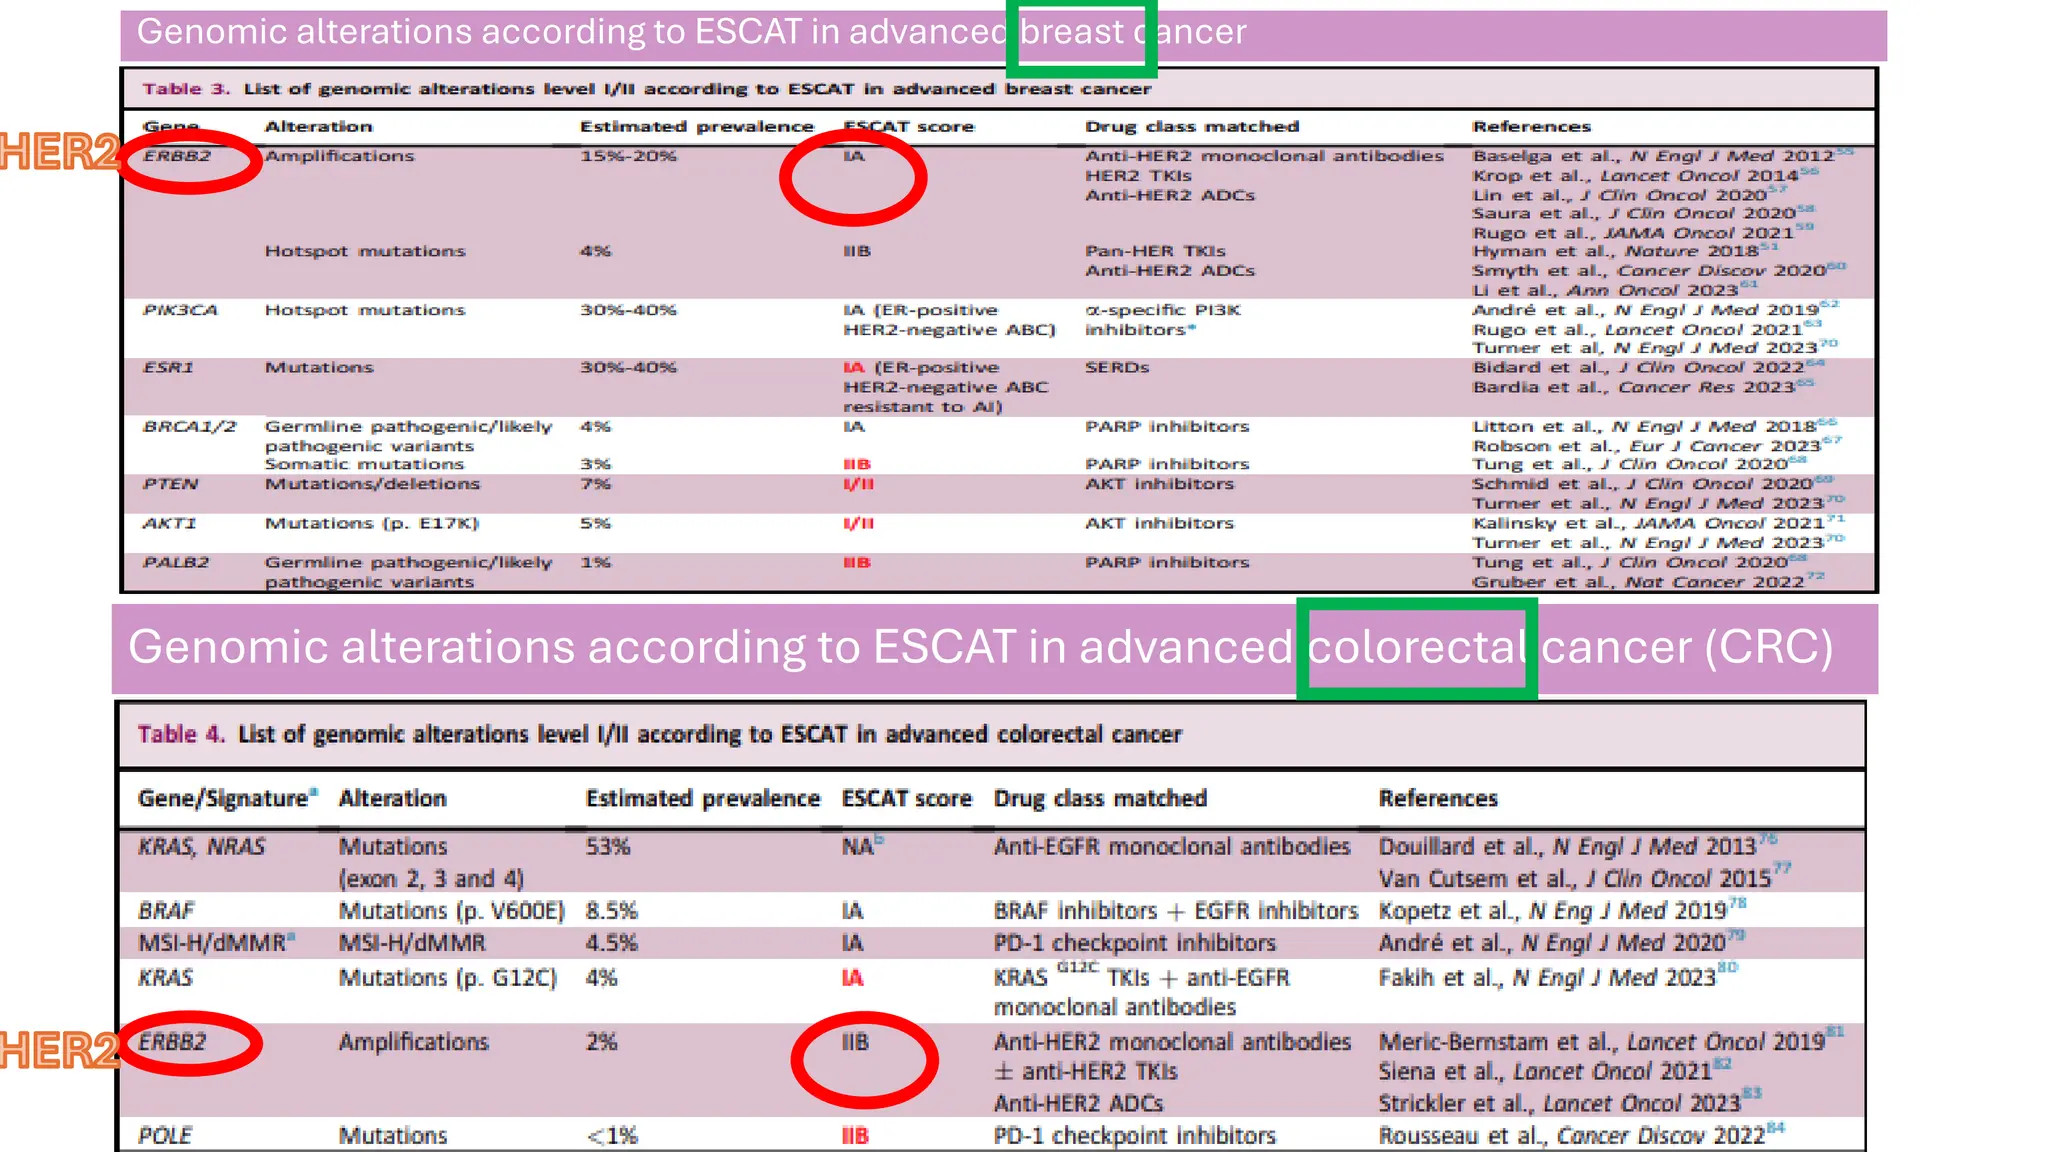Screen dimensions: 2048x1152
Task: Click the Fakih et al. 2023 reference
Action: [x=1559, y=977]
